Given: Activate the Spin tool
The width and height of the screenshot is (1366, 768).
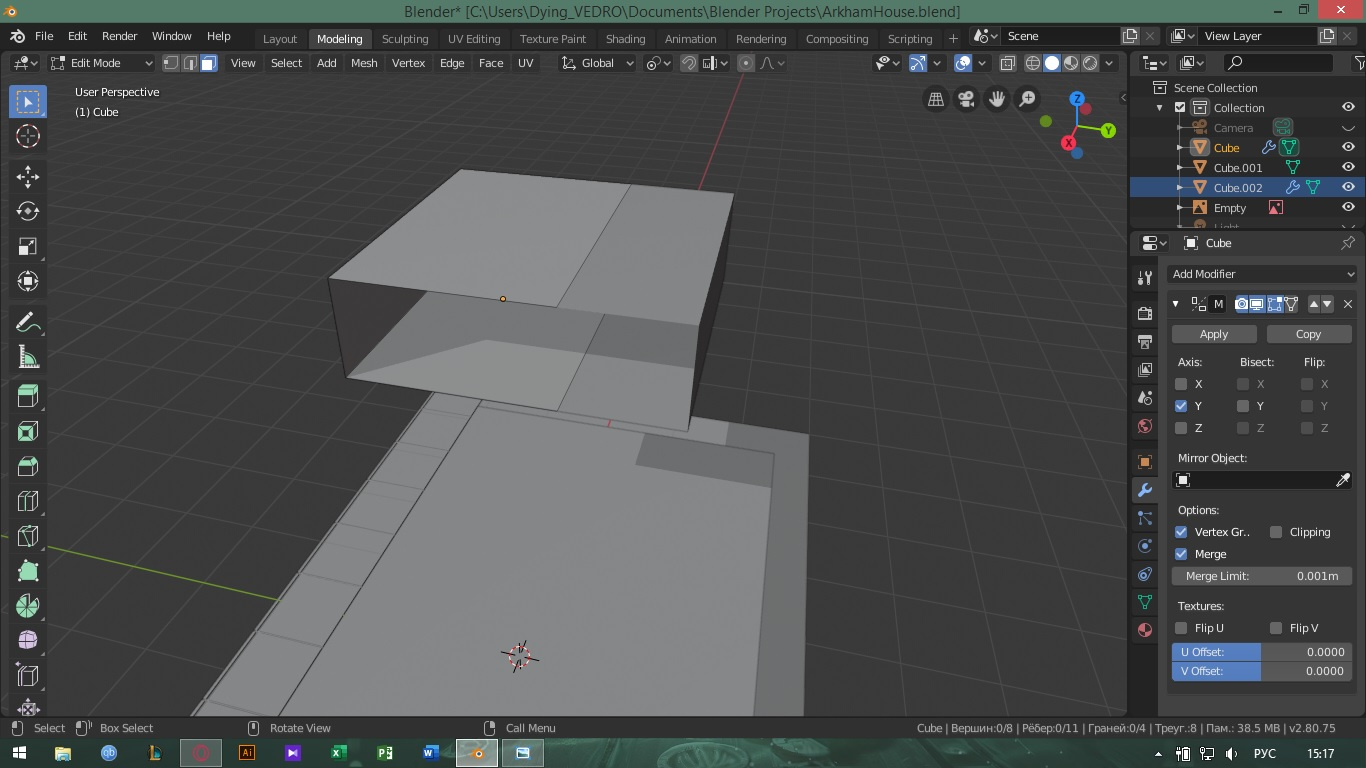Looking at the screenshot, I should (x=28, y=606).
